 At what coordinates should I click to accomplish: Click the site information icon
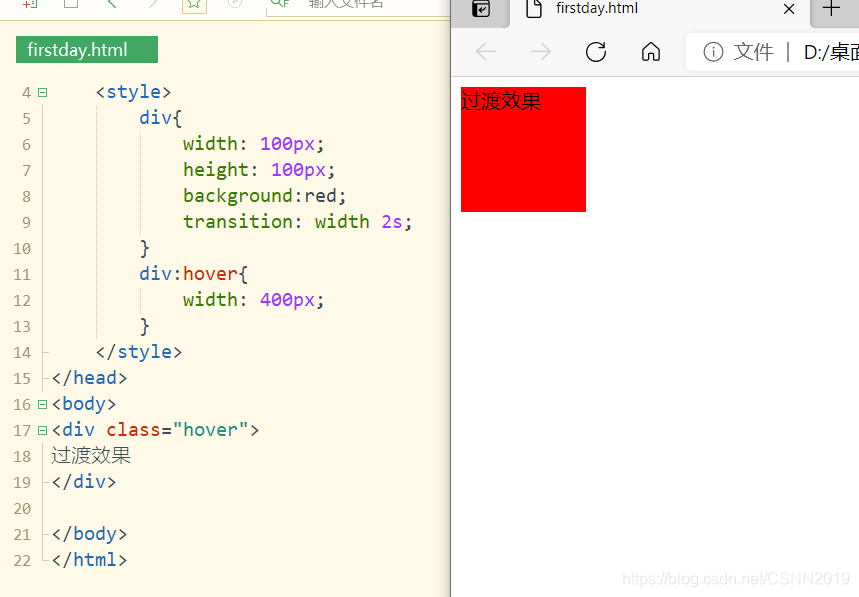pos(713,52)
